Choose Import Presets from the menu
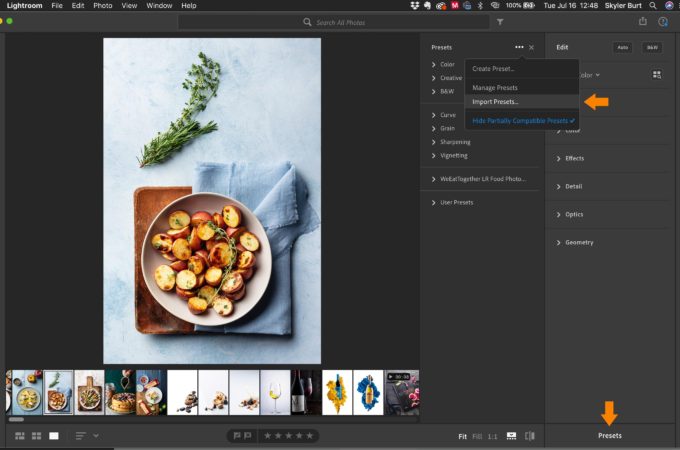This screenshot has width=680, height=450. tap(522, 102)
